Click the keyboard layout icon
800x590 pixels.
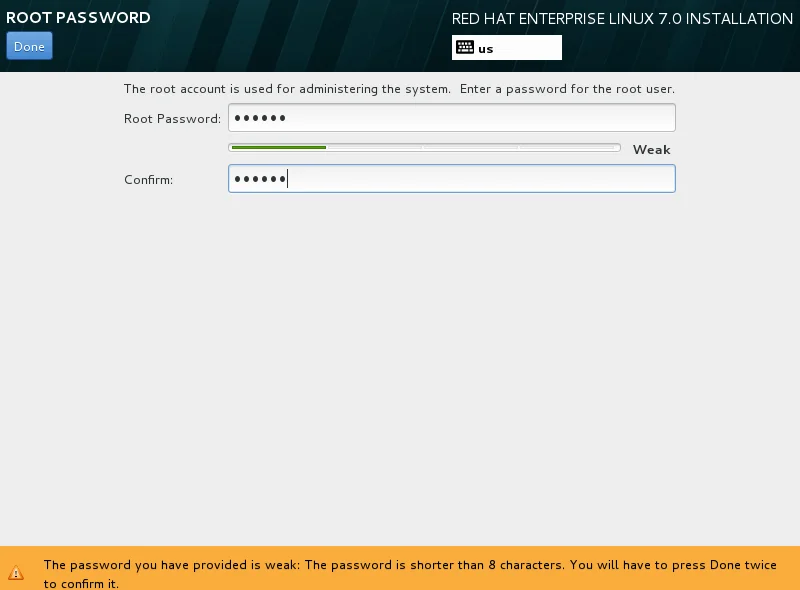pos(465,47)
